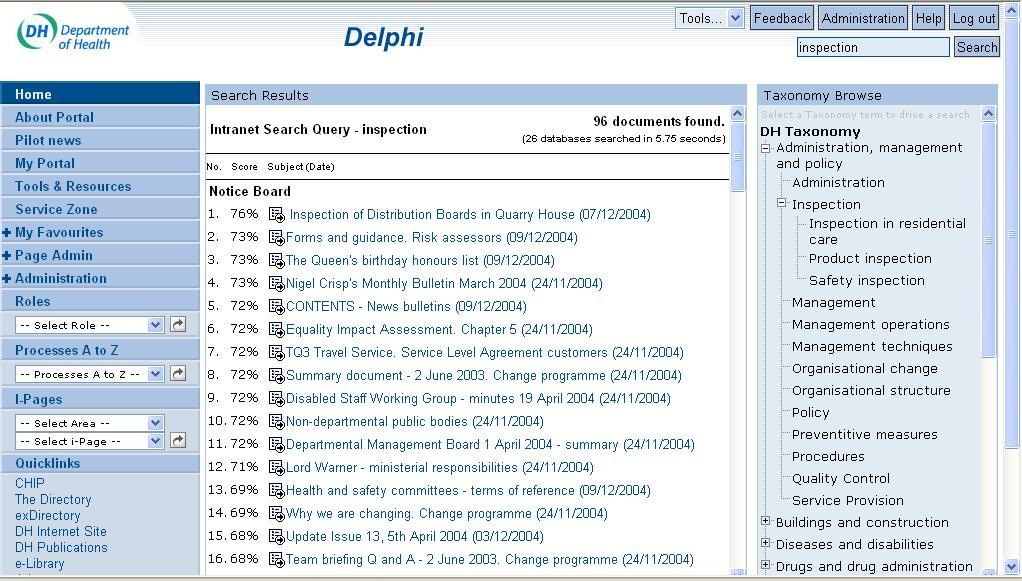Click the document icon beside Why we are changing

[277, 514]
